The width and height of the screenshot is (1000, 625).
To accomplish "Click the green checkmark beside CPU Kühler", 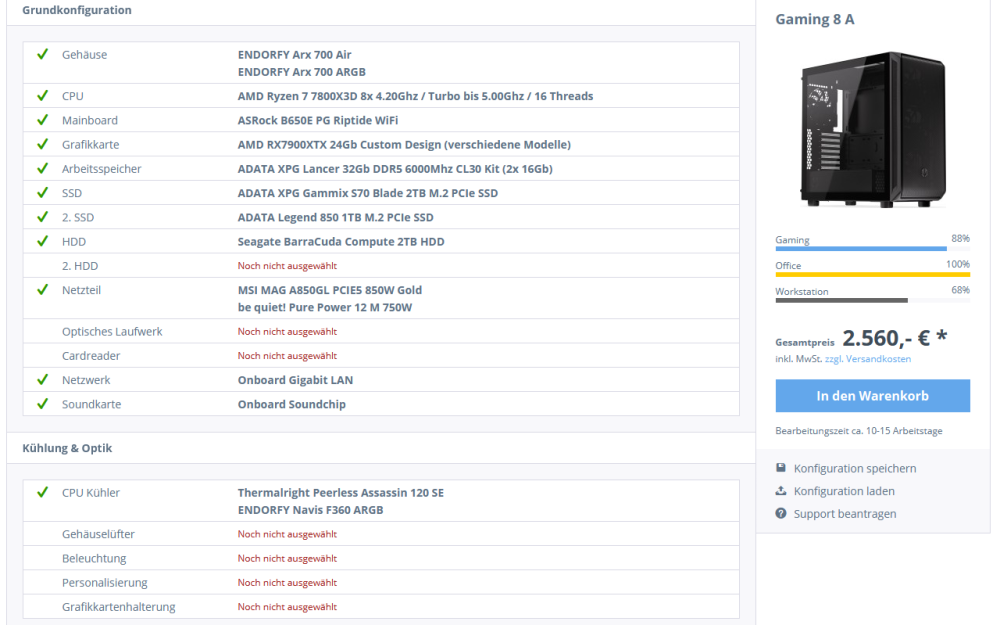I will [x=42, y=492].
